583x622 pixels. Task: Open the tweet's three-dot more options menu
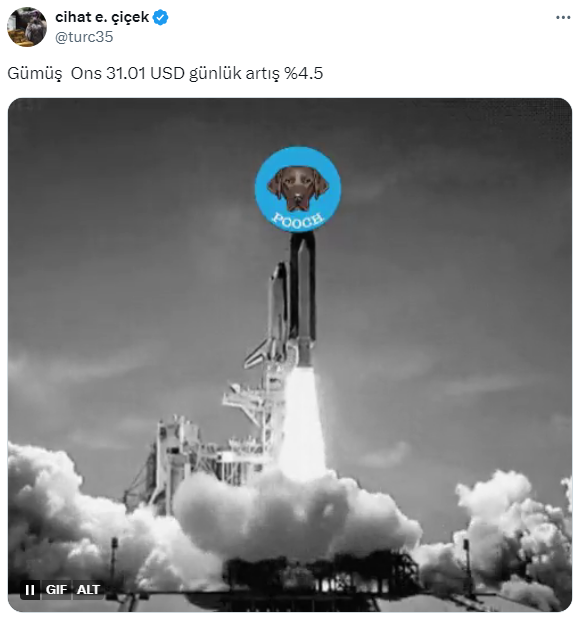tap(563, 17)
